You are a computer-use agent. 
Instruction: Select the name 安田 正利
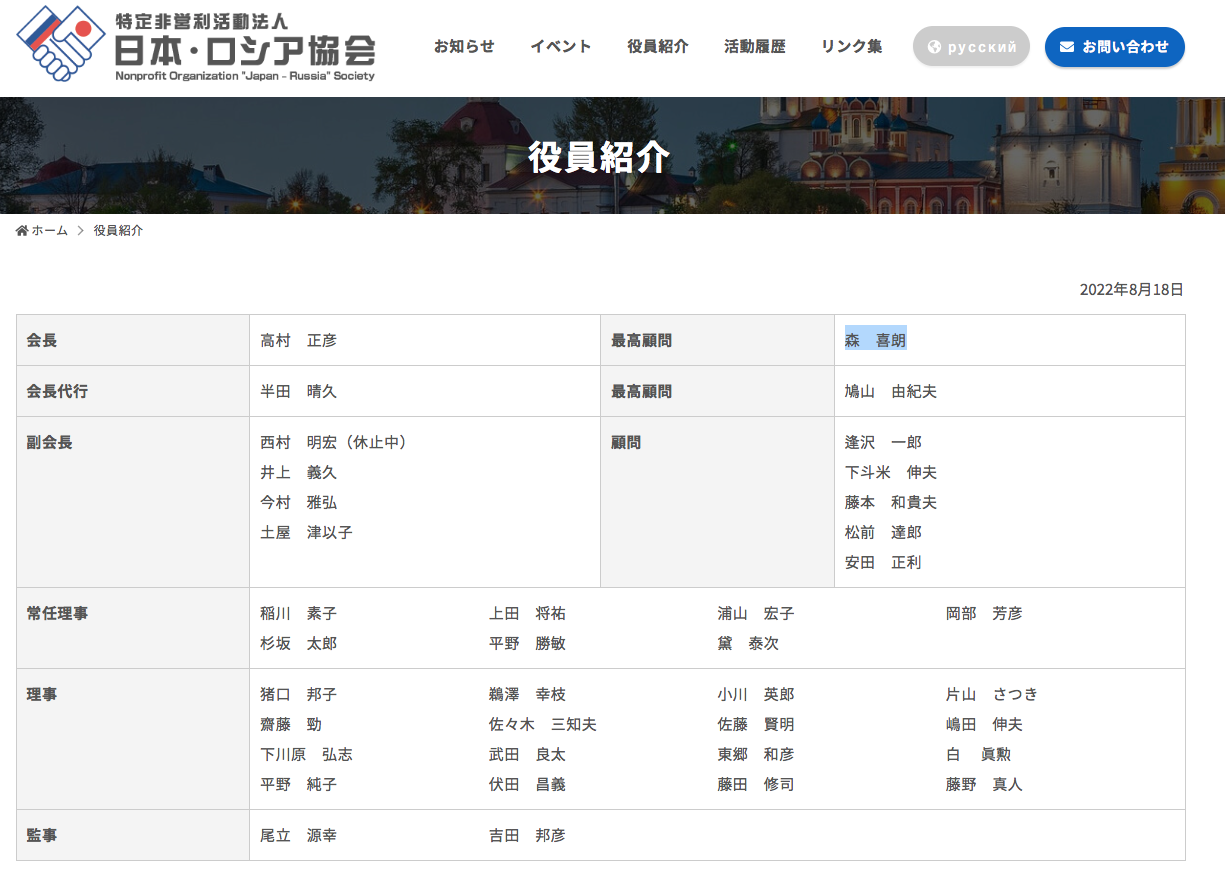(884, 562)
